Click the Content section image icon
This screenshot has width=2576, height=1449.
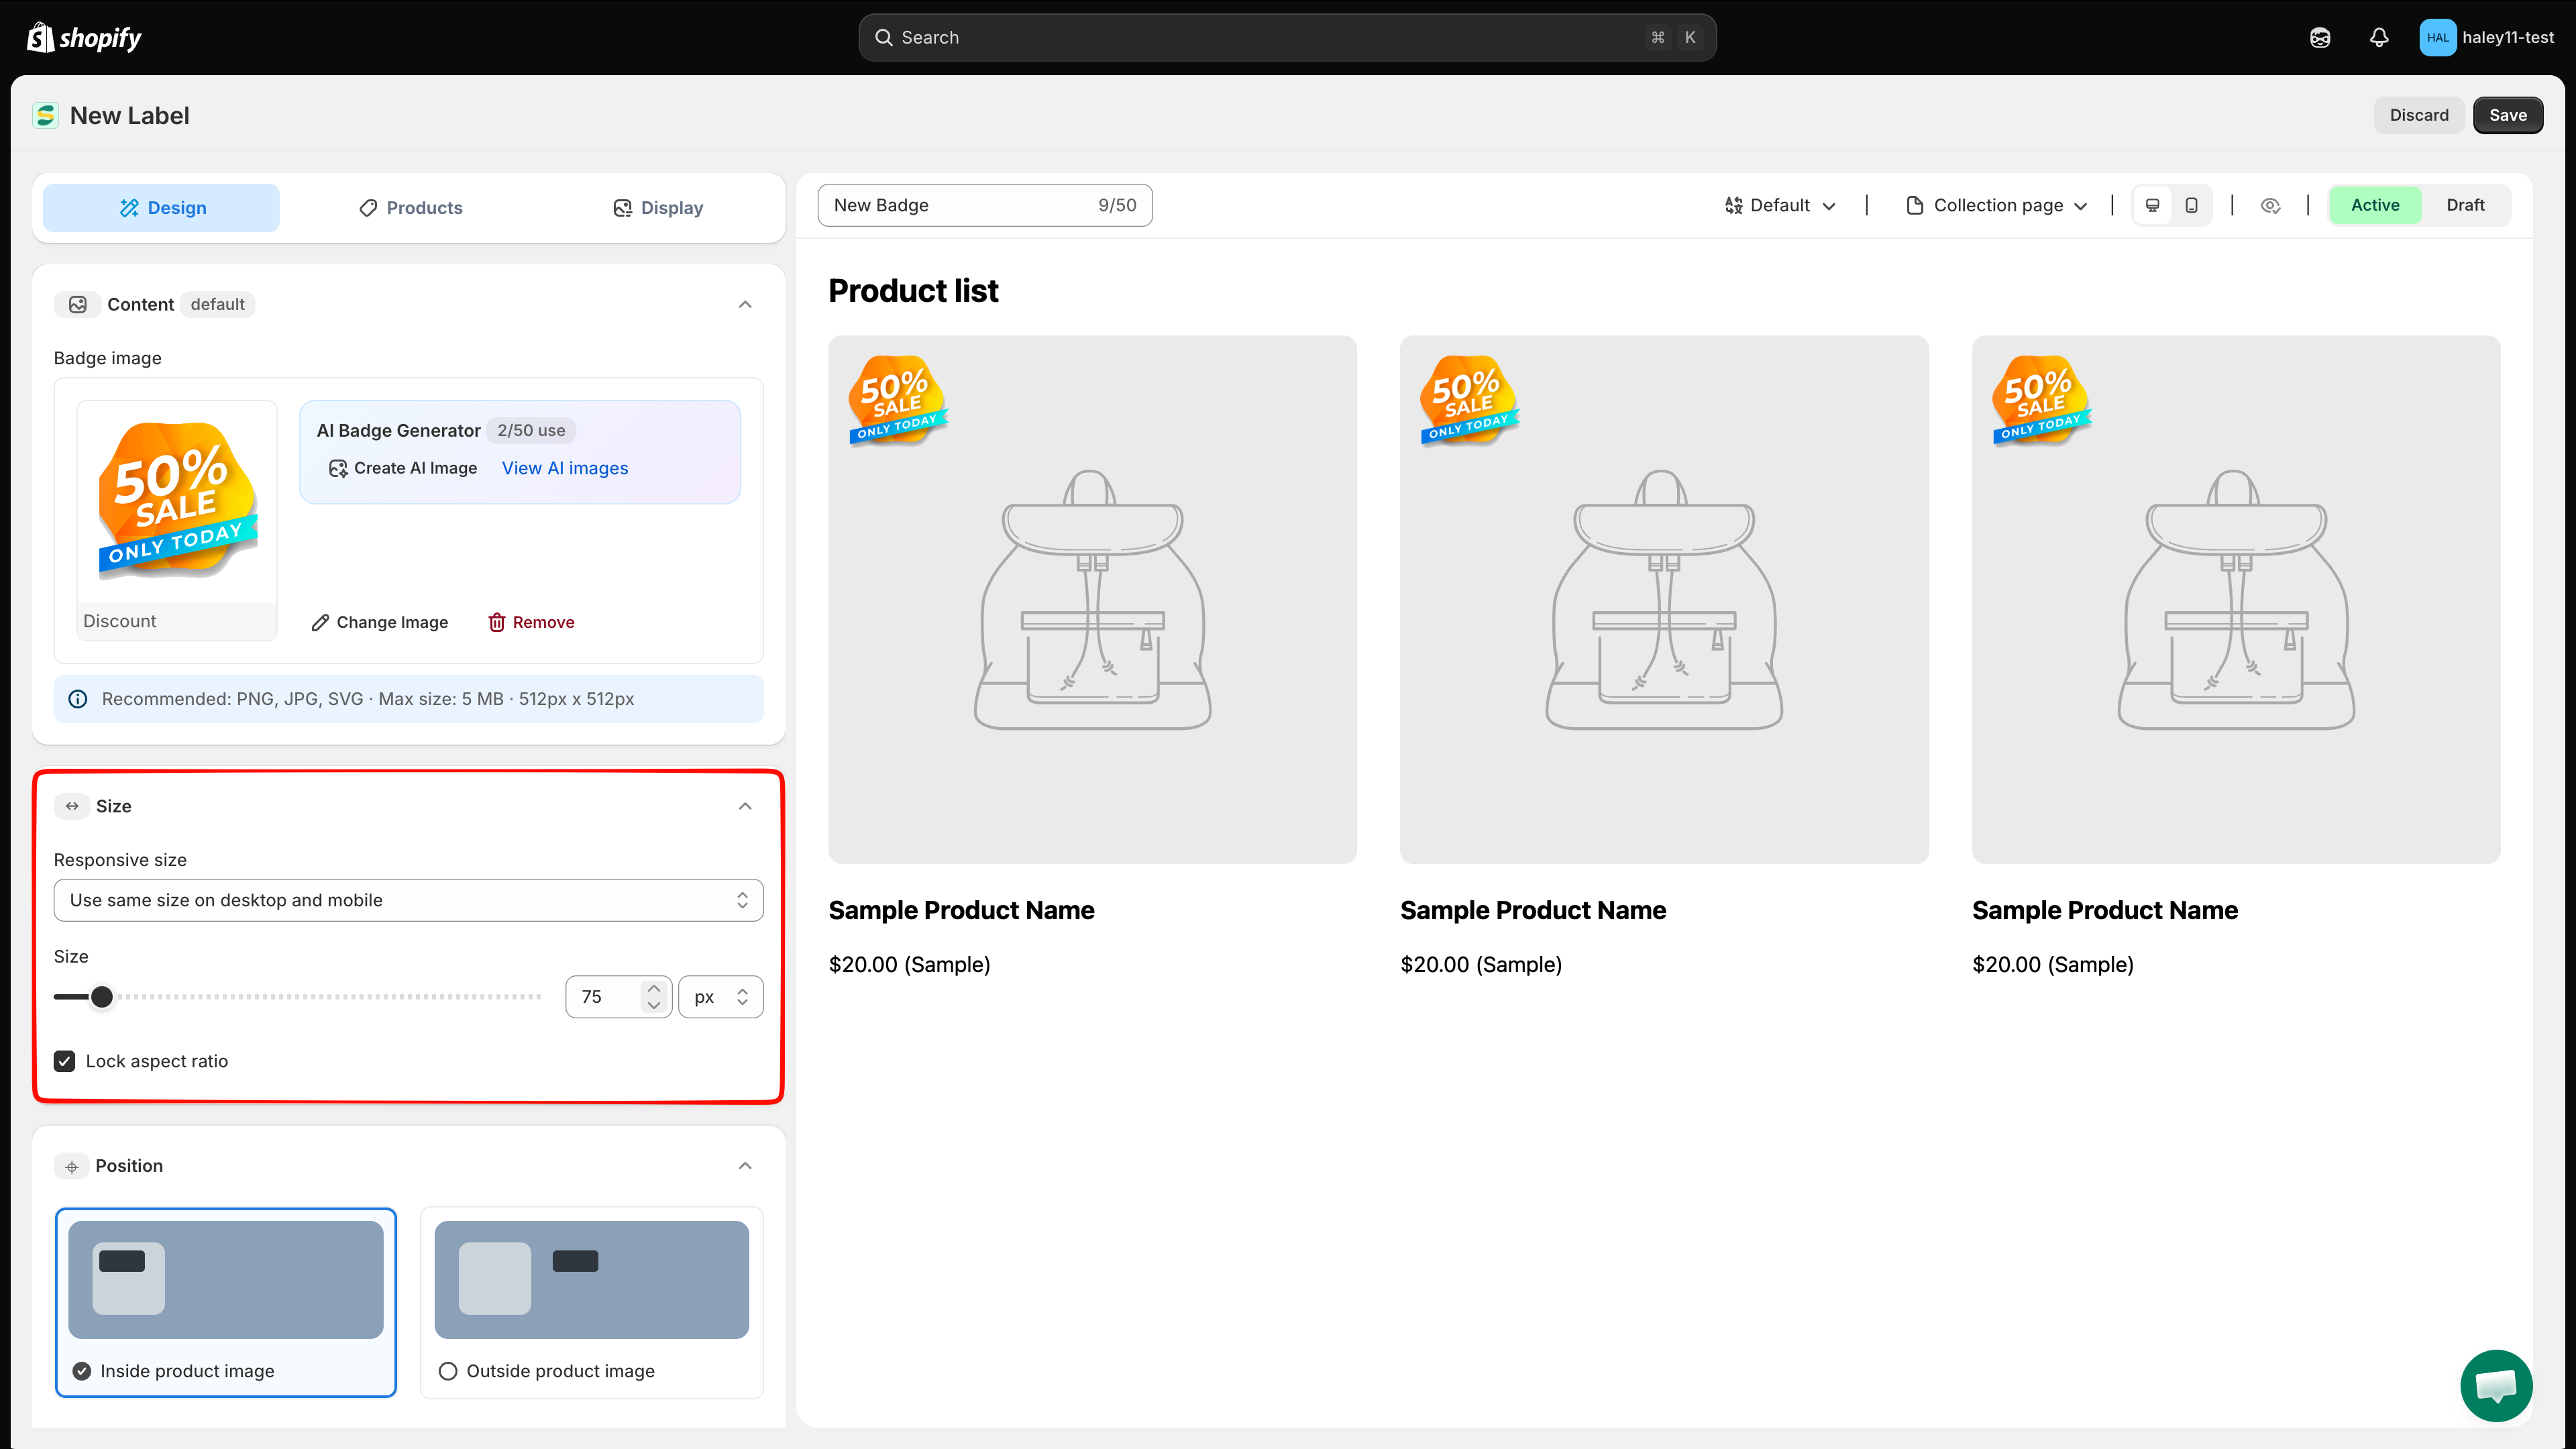pos(77,304)
